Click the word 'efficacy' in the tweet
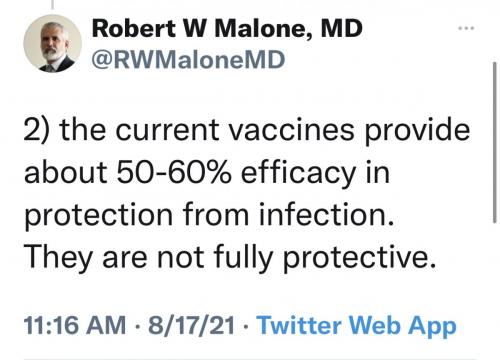Image resolution: width=500 pixels, height=360 pixels. click(298, 174)
